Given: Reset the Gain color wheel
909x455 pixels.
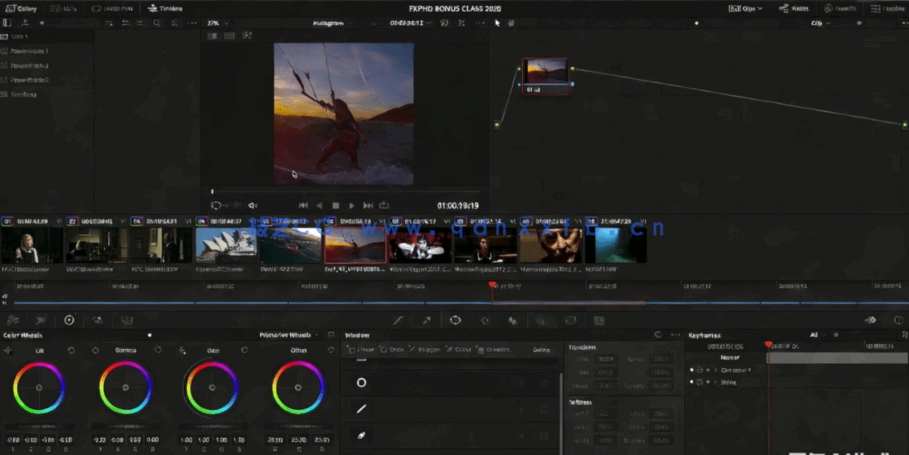Looking at the screenshot, I should pos(245,350).
